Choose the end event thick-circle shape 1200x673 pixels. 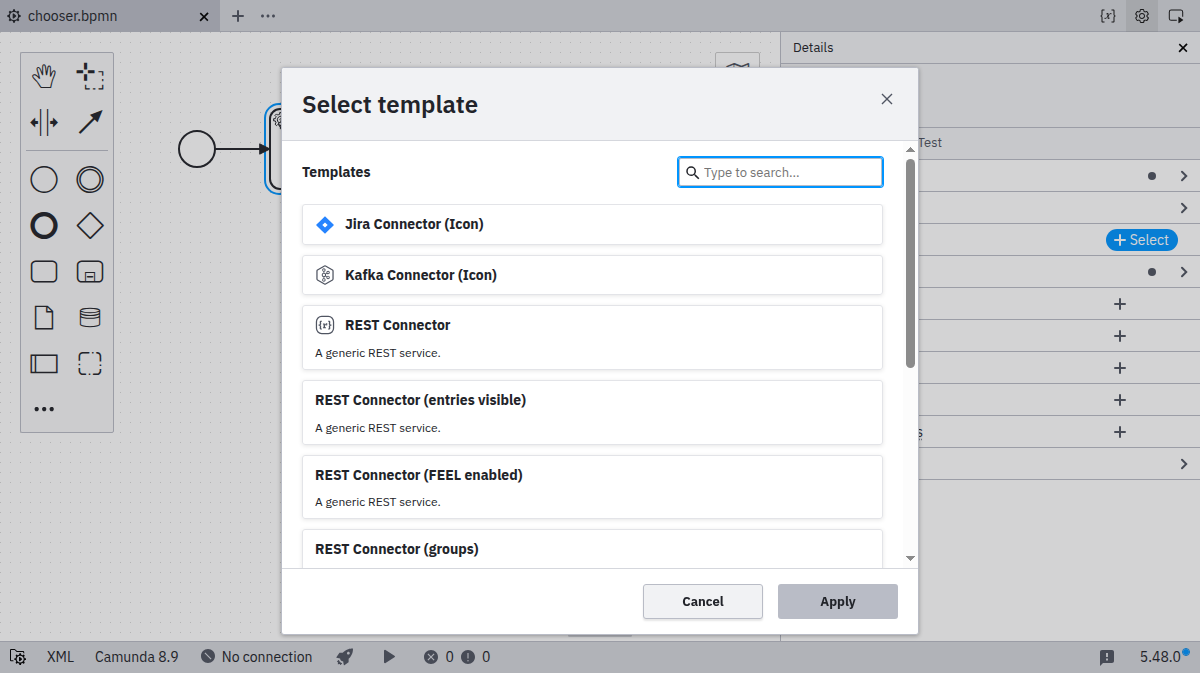[x=44, y=226]
